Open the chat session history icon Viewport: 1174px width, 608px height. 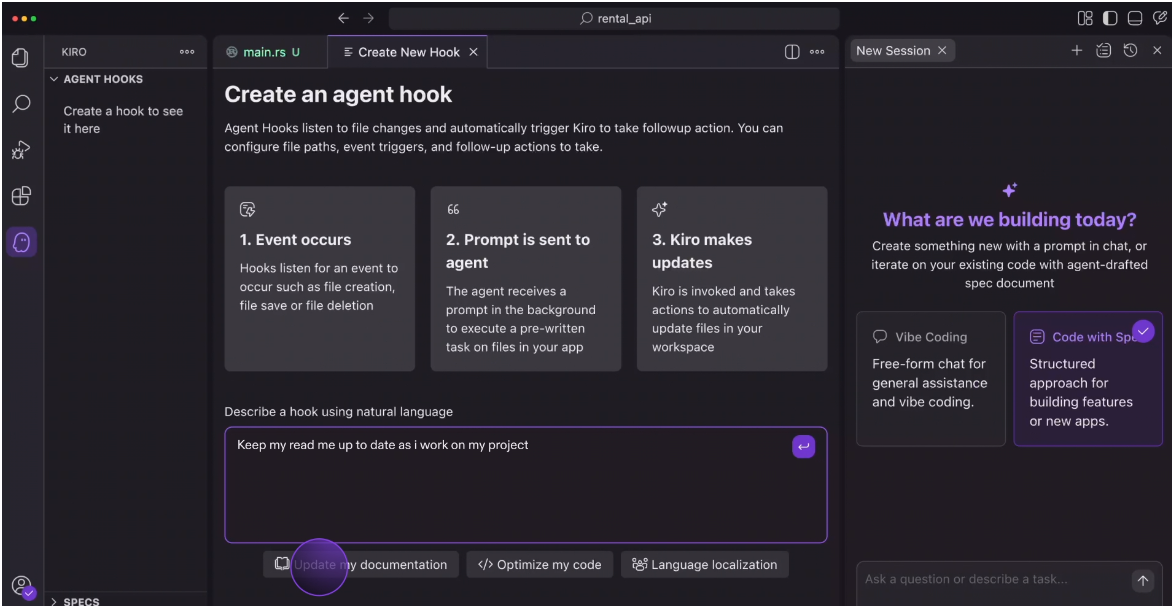[1131, 50]
